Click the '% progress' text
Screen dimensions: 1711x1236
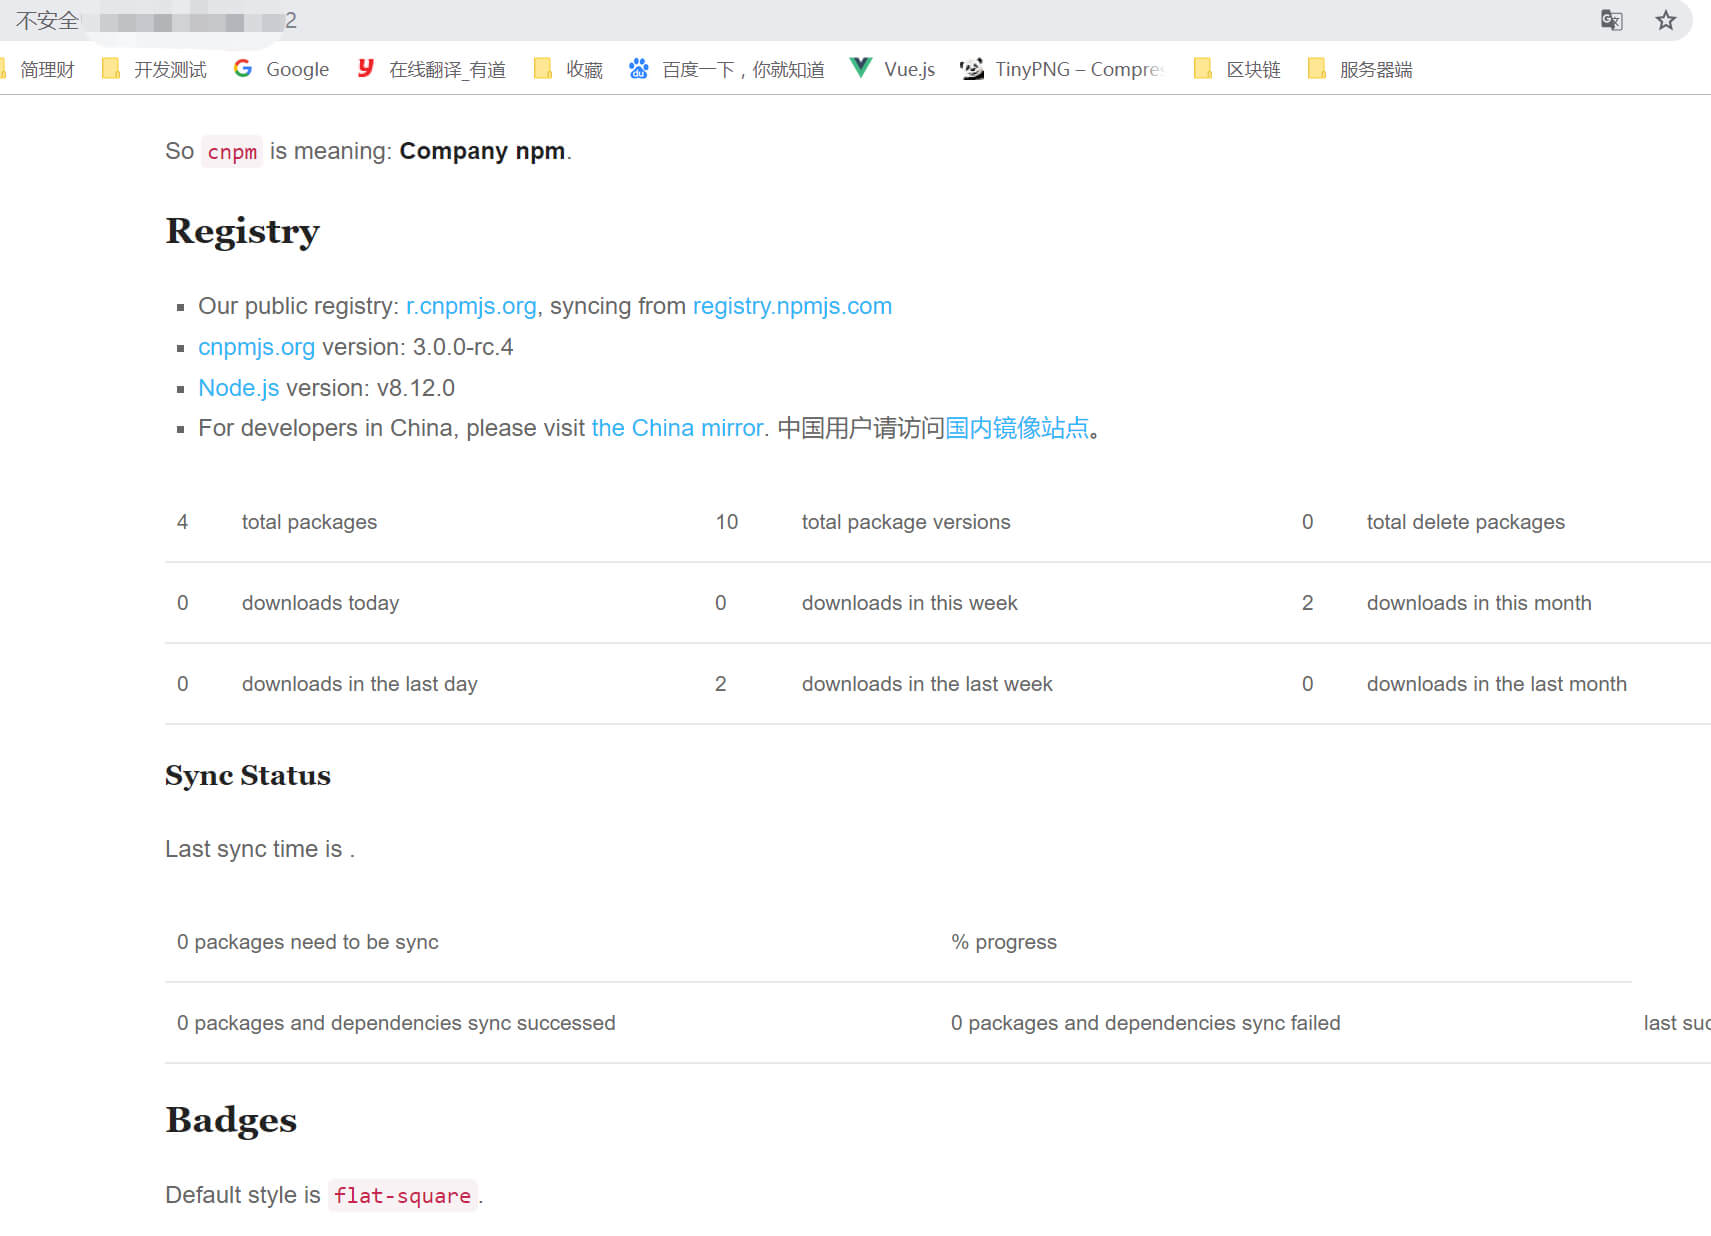coord(1004,942)
